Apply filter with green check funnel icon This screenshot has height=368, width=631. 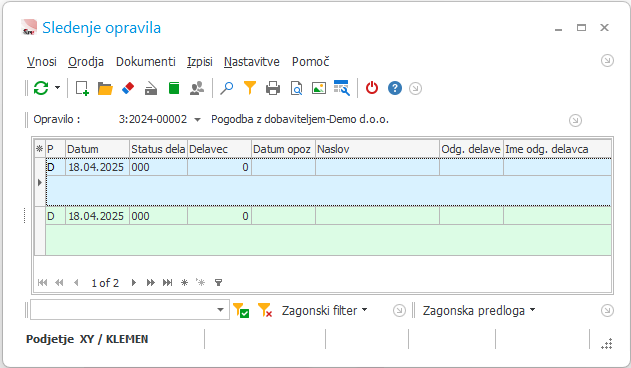241,310
